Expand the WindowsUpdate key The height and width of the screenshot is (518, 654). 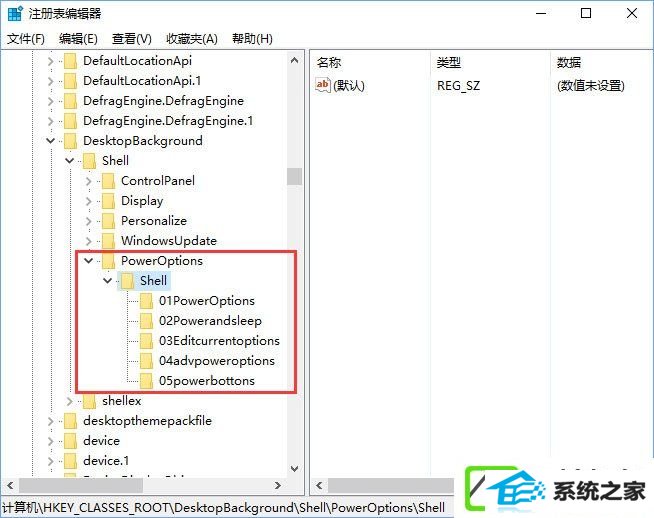point(88,241)
